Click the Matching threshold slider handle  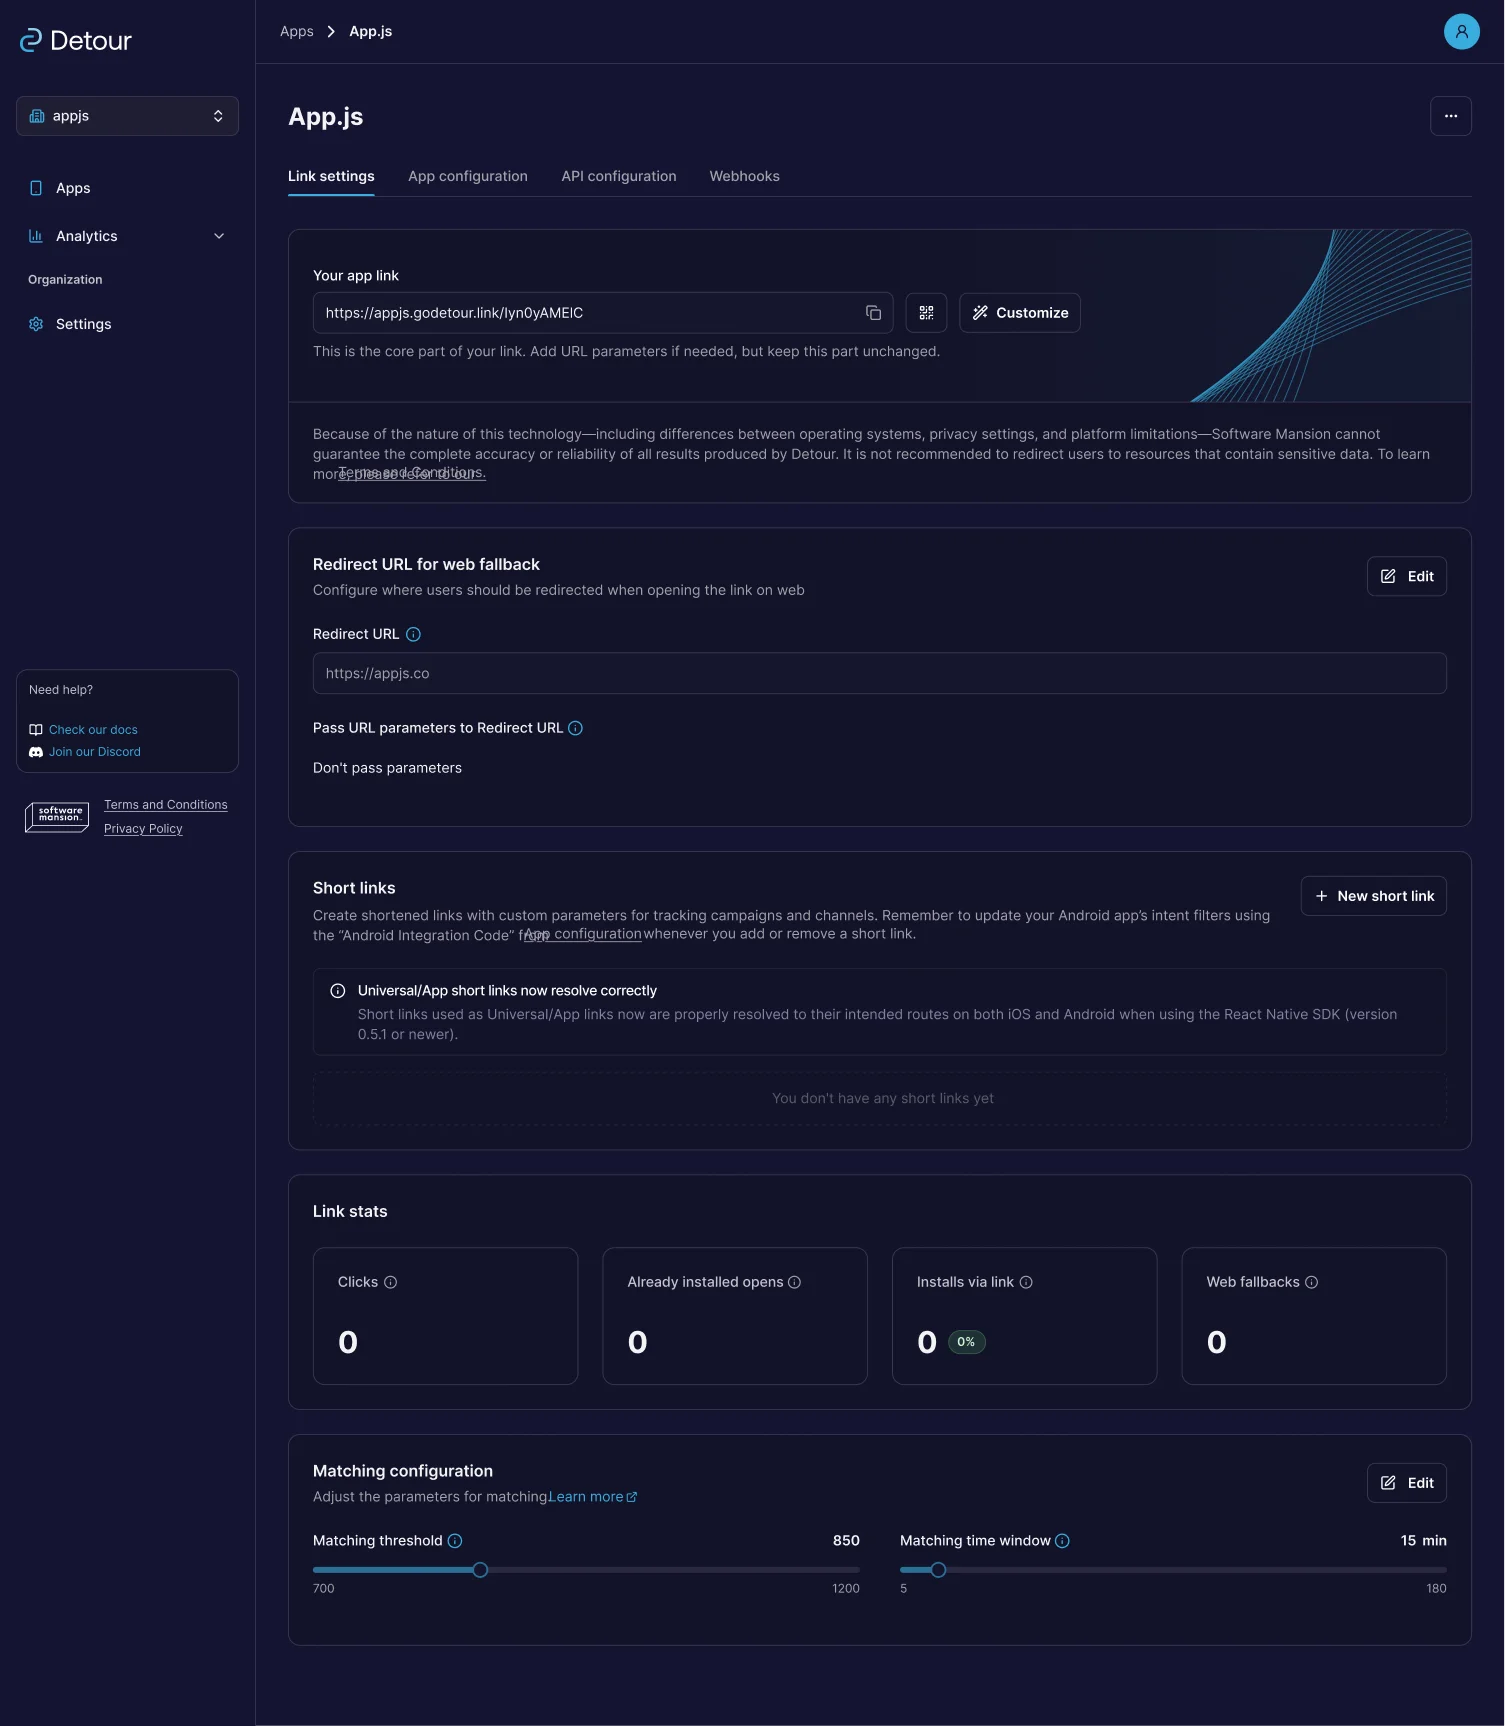coord(480,1570)
